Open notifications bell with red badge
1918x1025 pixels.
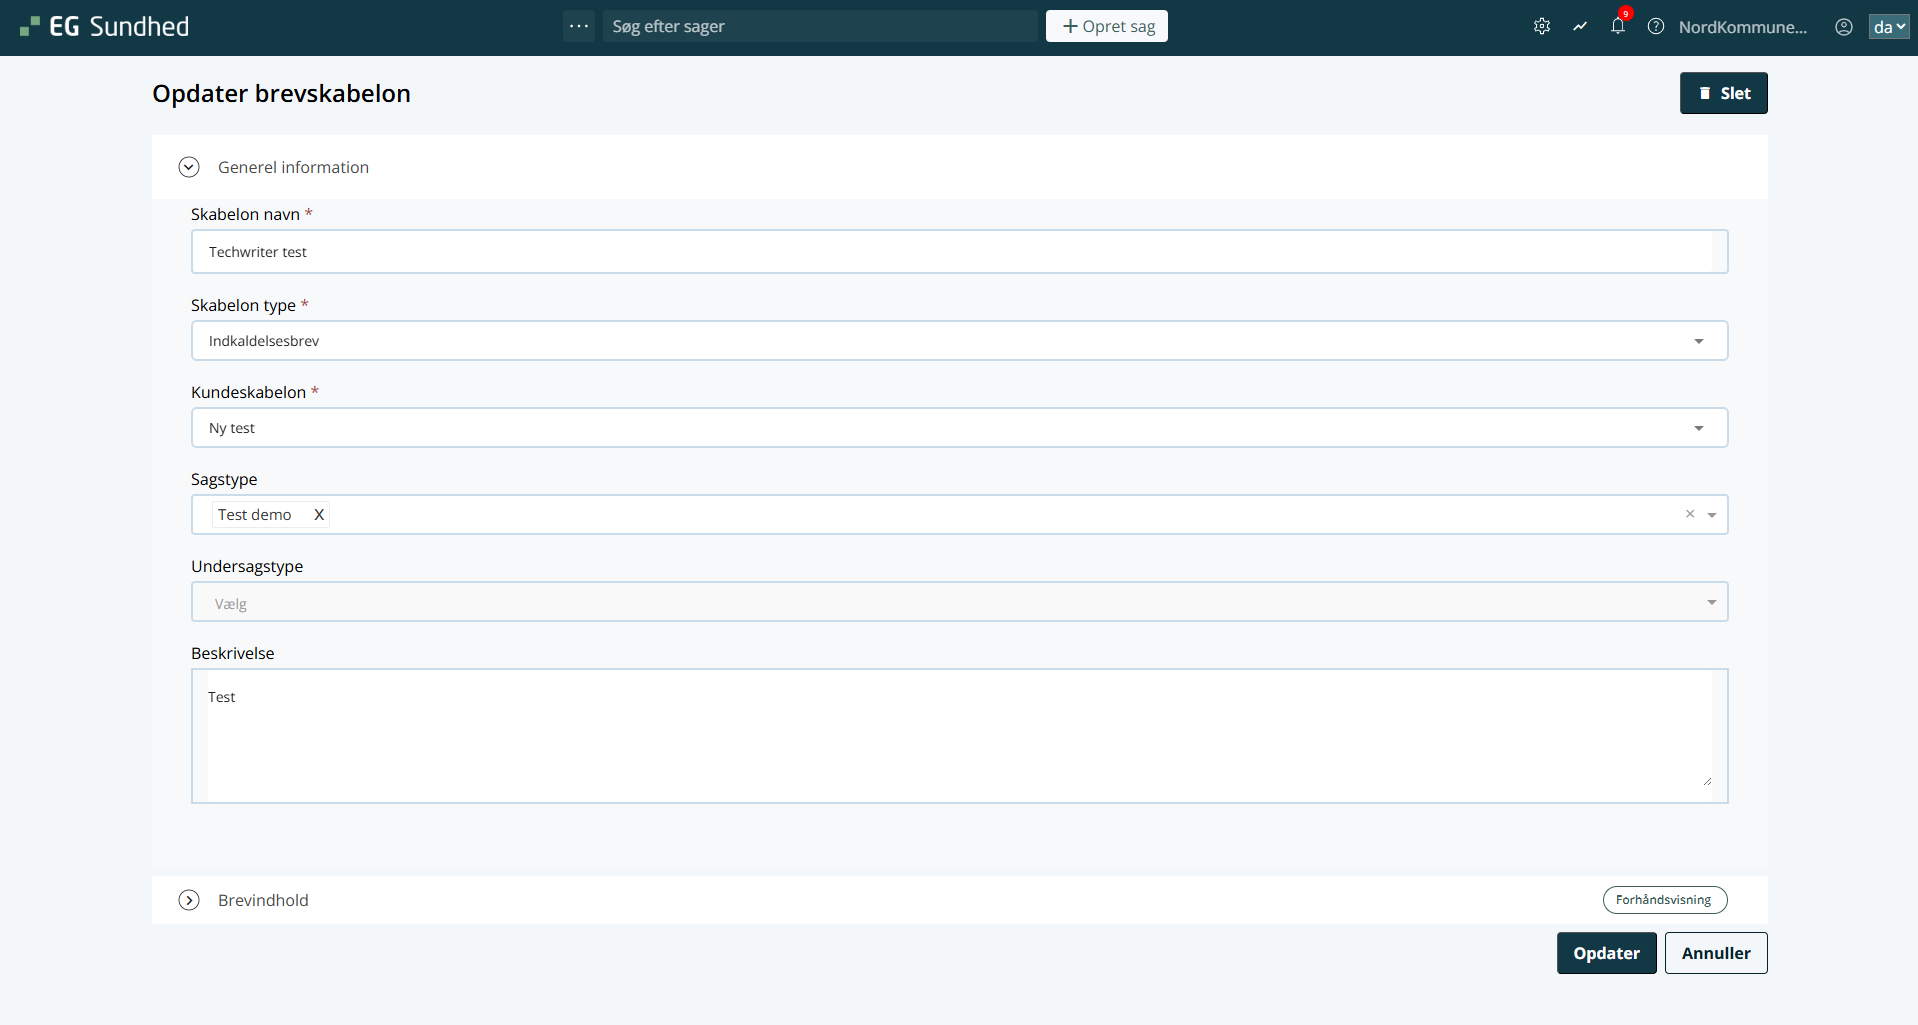[1618, 26]
